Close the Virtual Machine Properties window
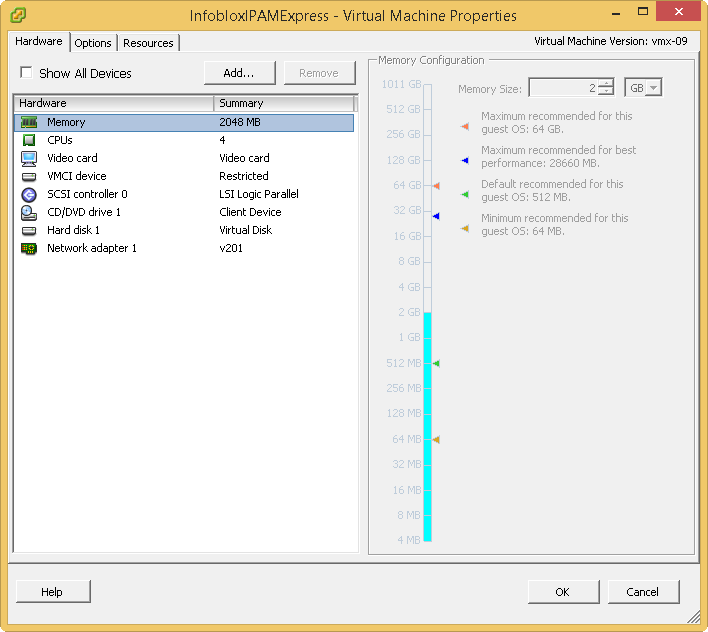 679,11
